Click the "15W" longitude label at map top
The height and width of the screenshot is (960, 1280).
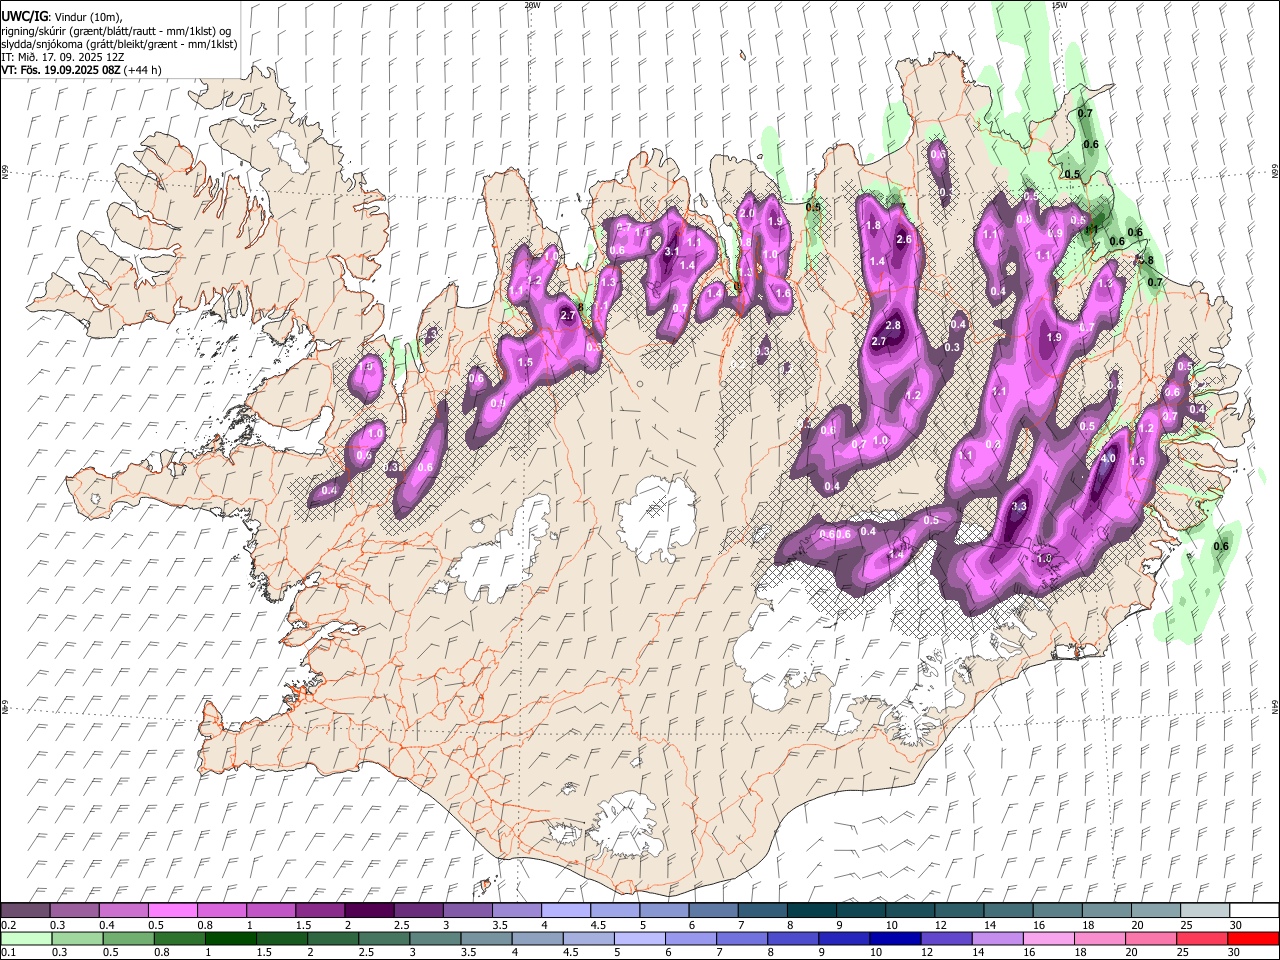coord(1059,5)
